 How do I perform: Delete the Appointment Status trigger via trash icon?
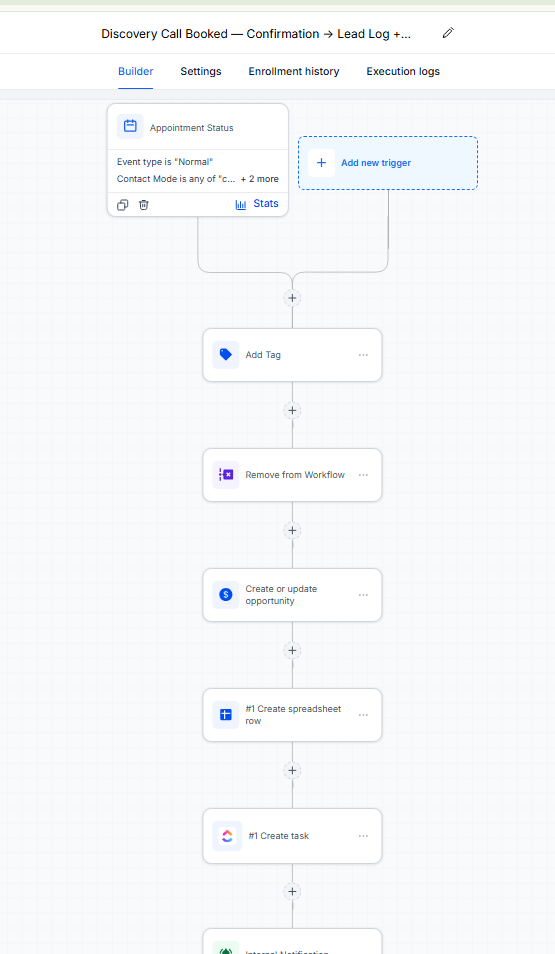tap(144, 205)
